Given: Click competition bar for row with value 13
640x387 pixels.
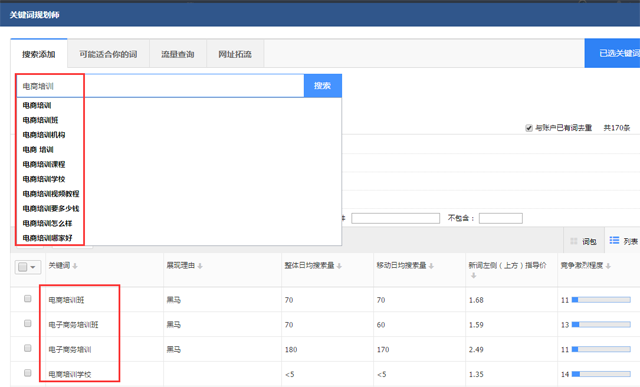Looking at the screenshot, I should [x=601, y=325].
